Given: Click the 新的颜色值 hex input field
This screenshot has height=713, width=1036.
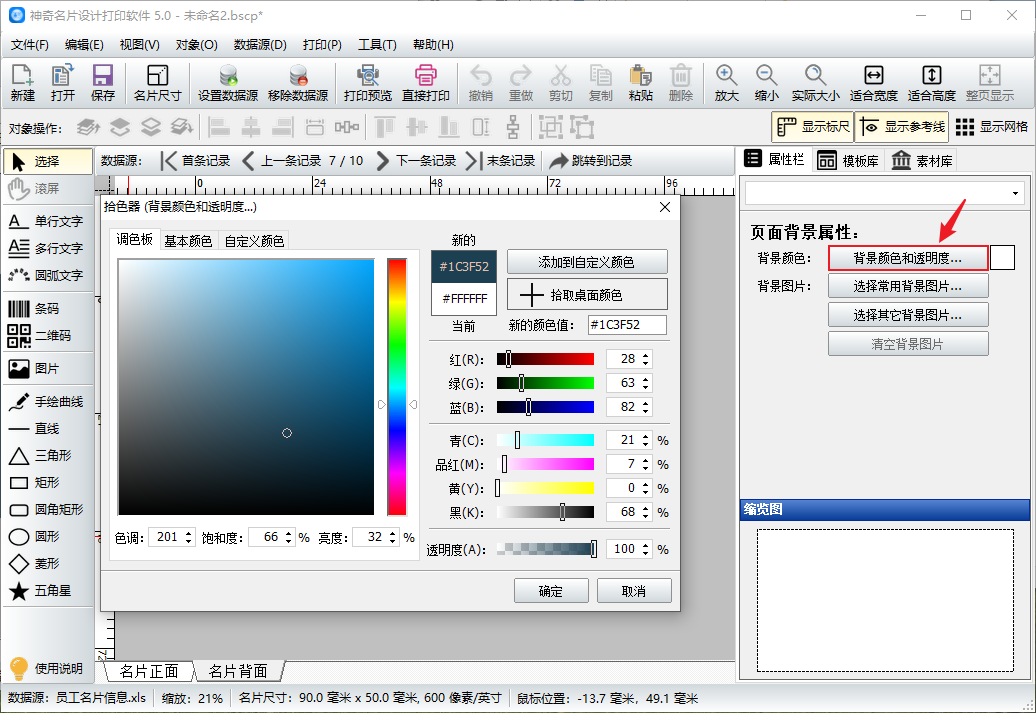Looking at the screenshot, I should pyautogui.click(x=627, y=325).
